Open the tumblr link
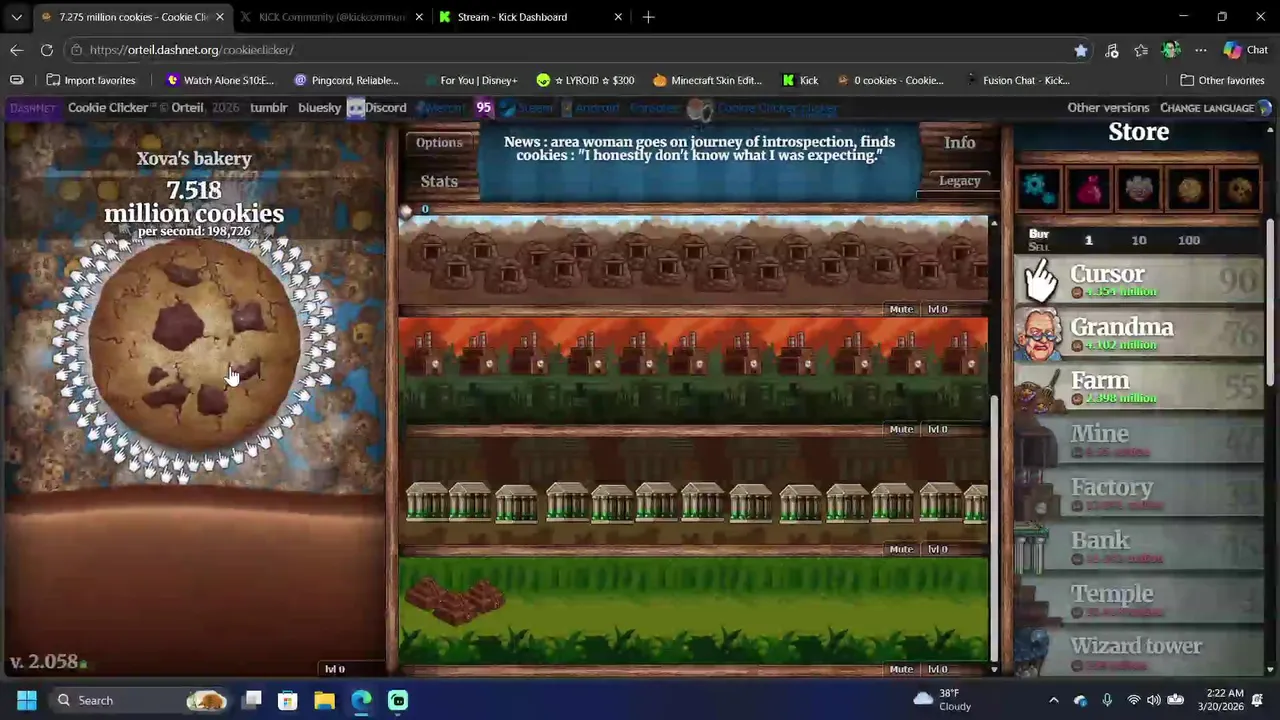This screenshot has width=1280, height=720. [268, 107]
